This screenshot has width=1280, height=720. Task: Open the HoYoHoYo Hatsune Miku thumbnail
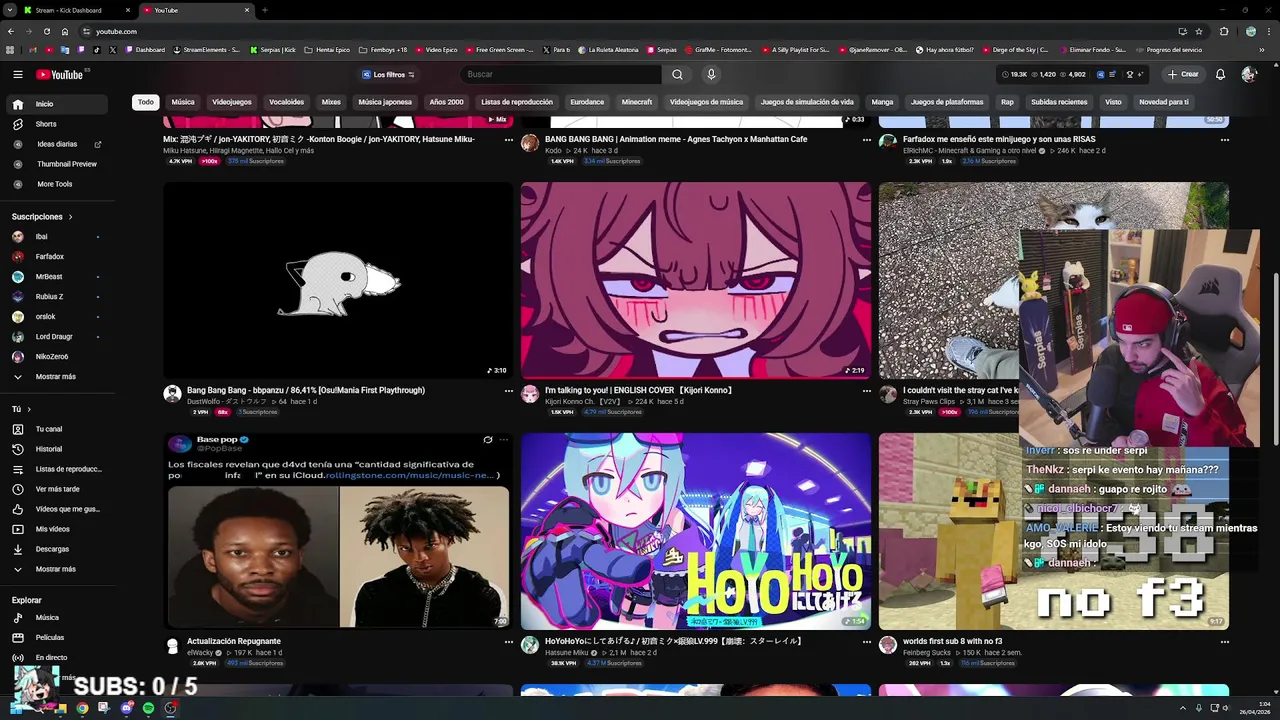tap(696, 531)
